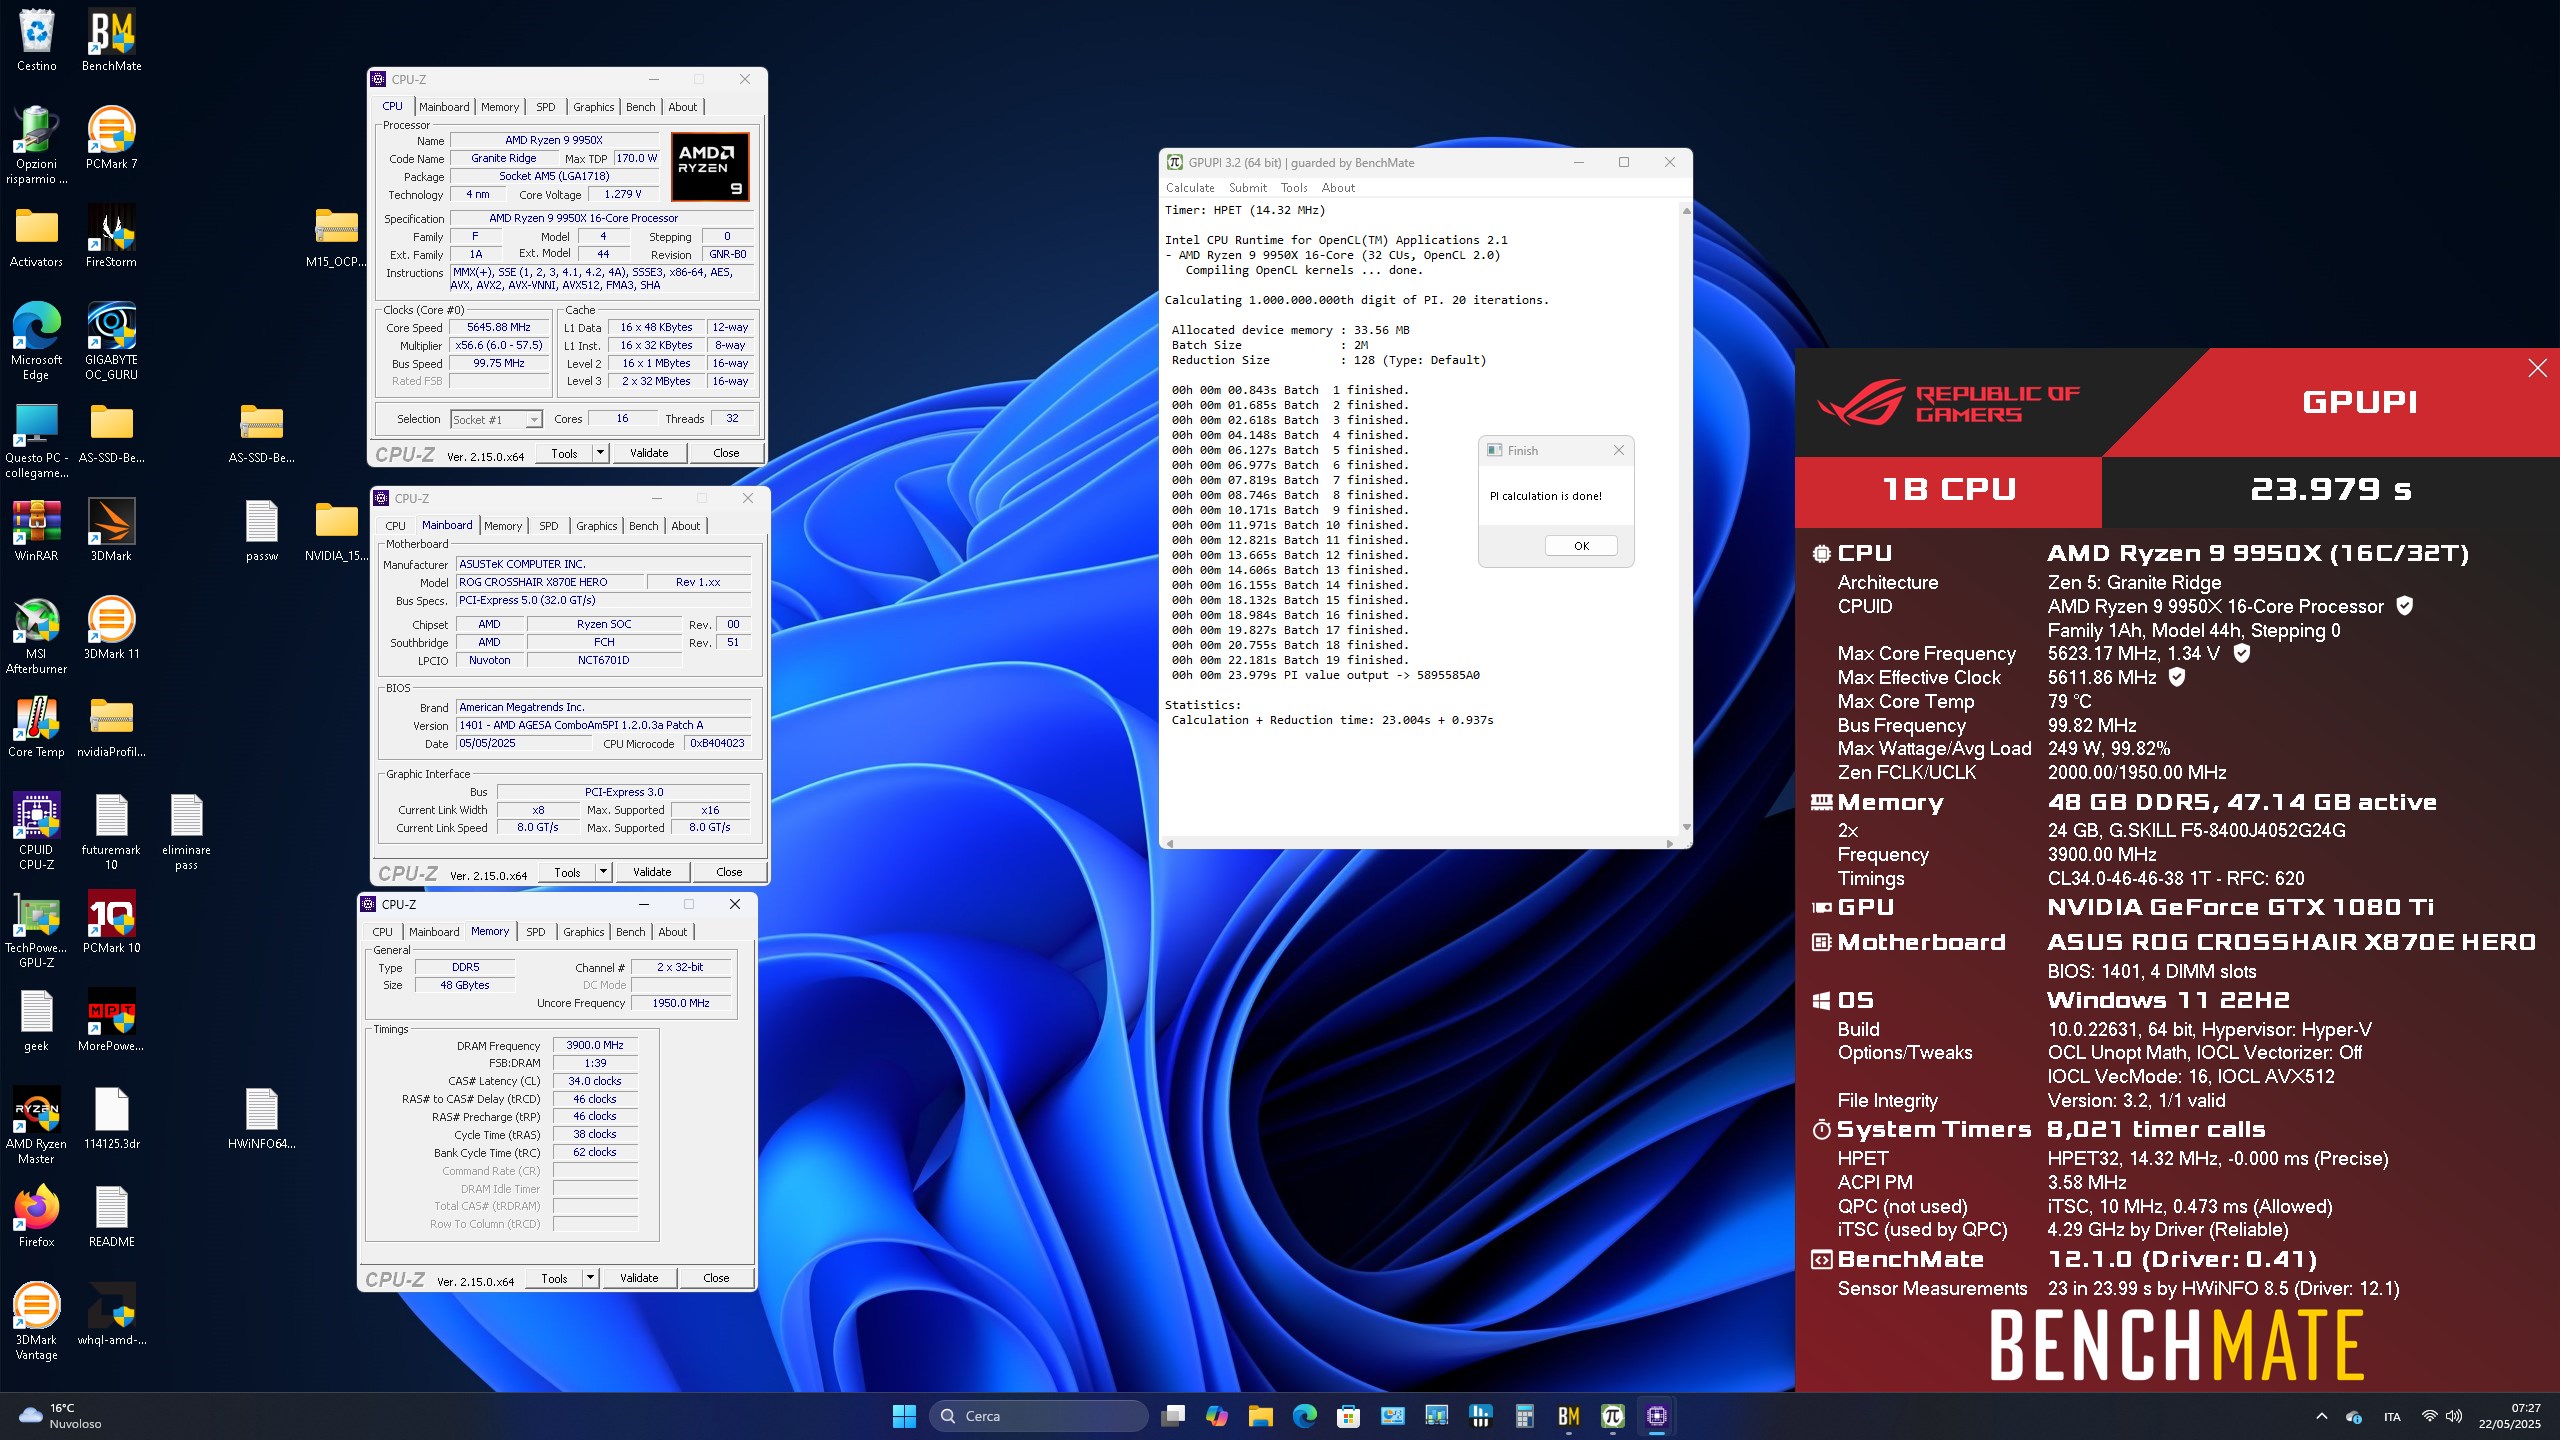The image size is (2560, 1440).
Task: Open File Explorer from the taskbar
Action: click(1260, 1416)
